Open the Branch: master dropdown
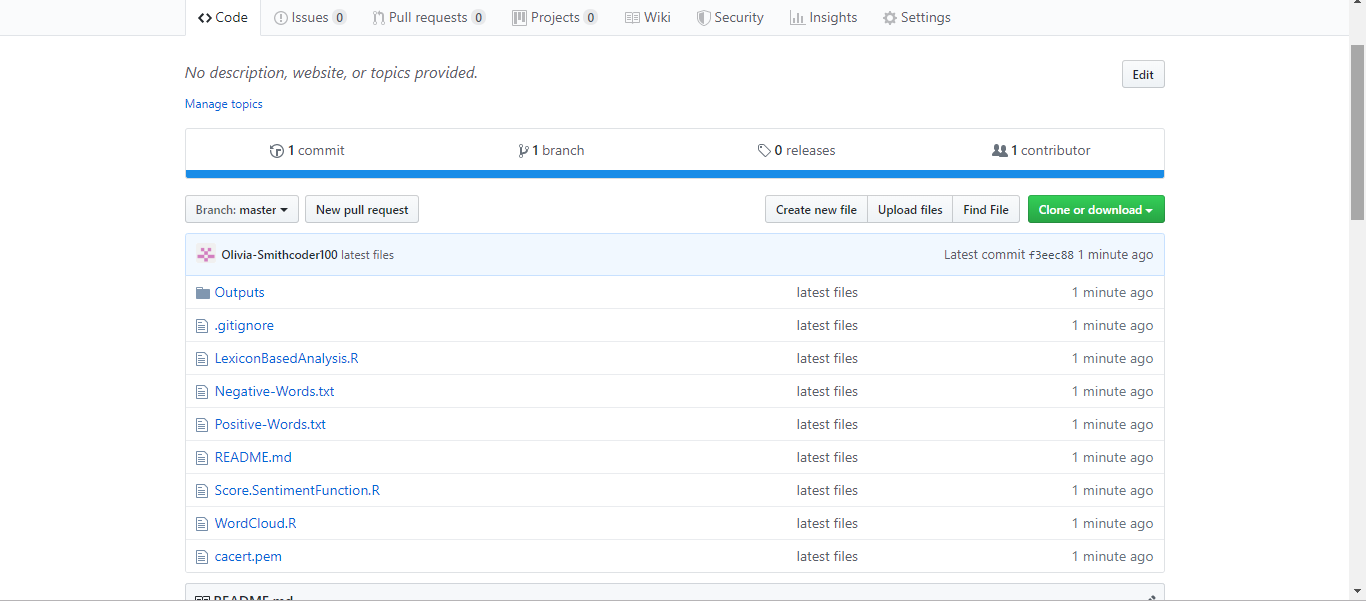 tap(241, 210)
